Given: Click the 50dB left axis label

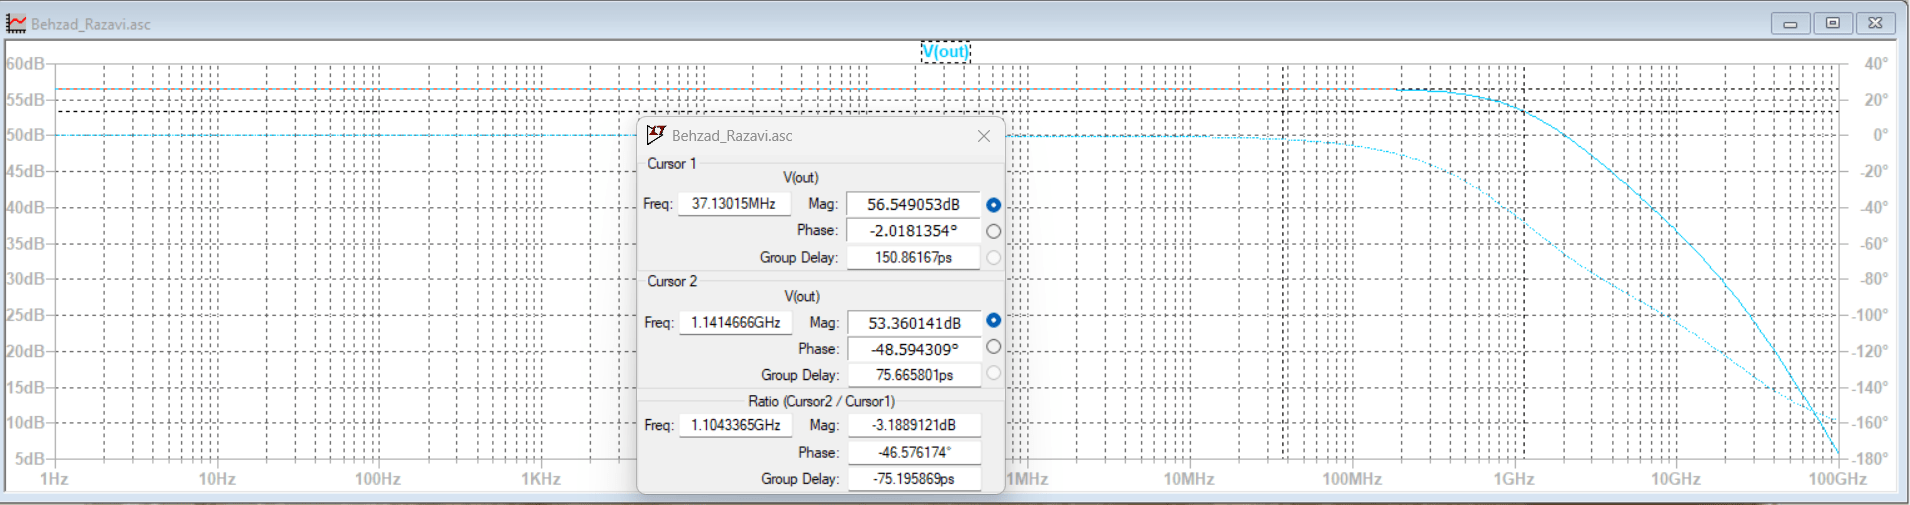Looking at the screenshot, I should click(25, 135).
